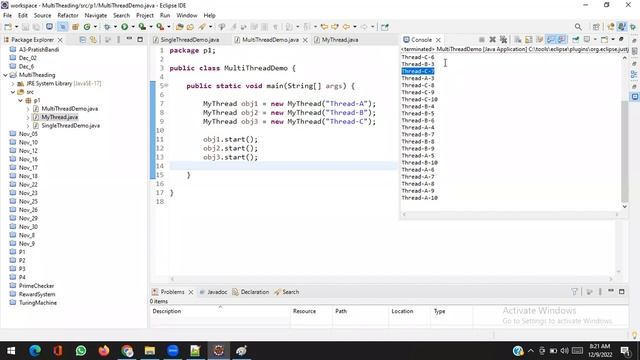Expand the JRE System Library node
Screen dimensions: 640x360
click(x=13, y=84)
